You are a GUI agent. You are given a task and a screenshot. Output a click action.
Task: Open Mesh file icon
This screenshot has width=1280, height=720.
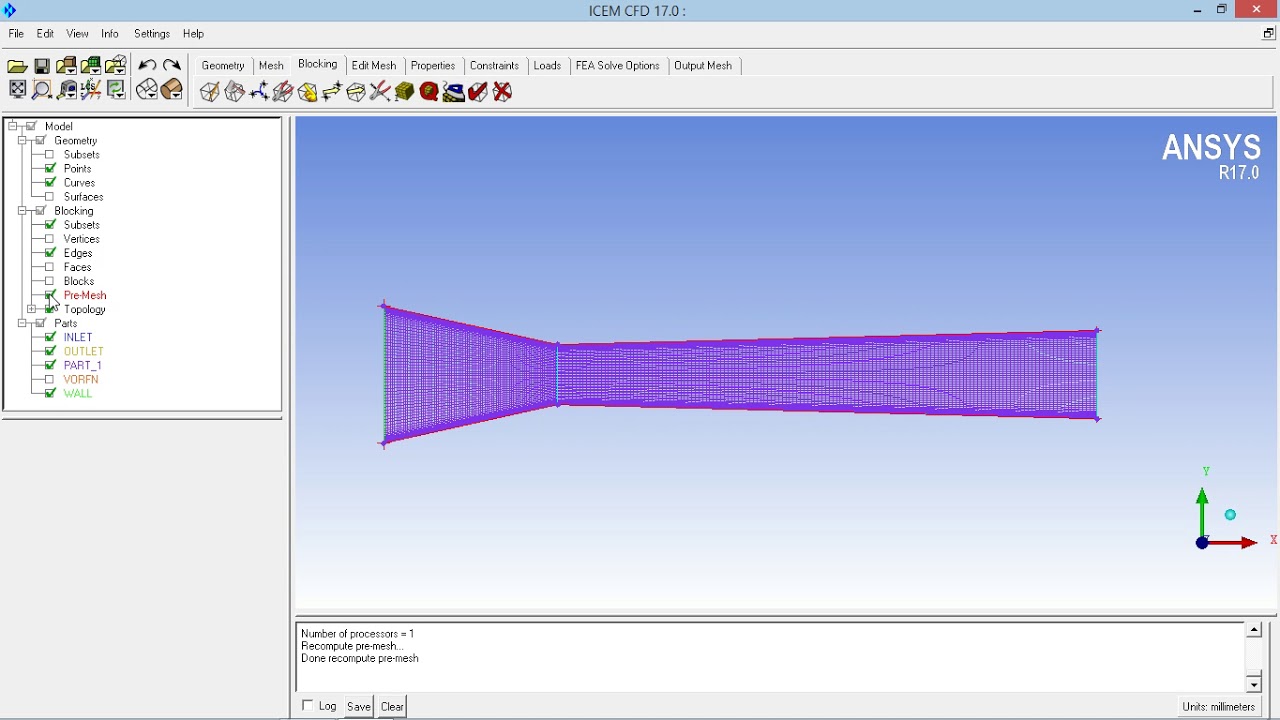[x=91, y=66]
